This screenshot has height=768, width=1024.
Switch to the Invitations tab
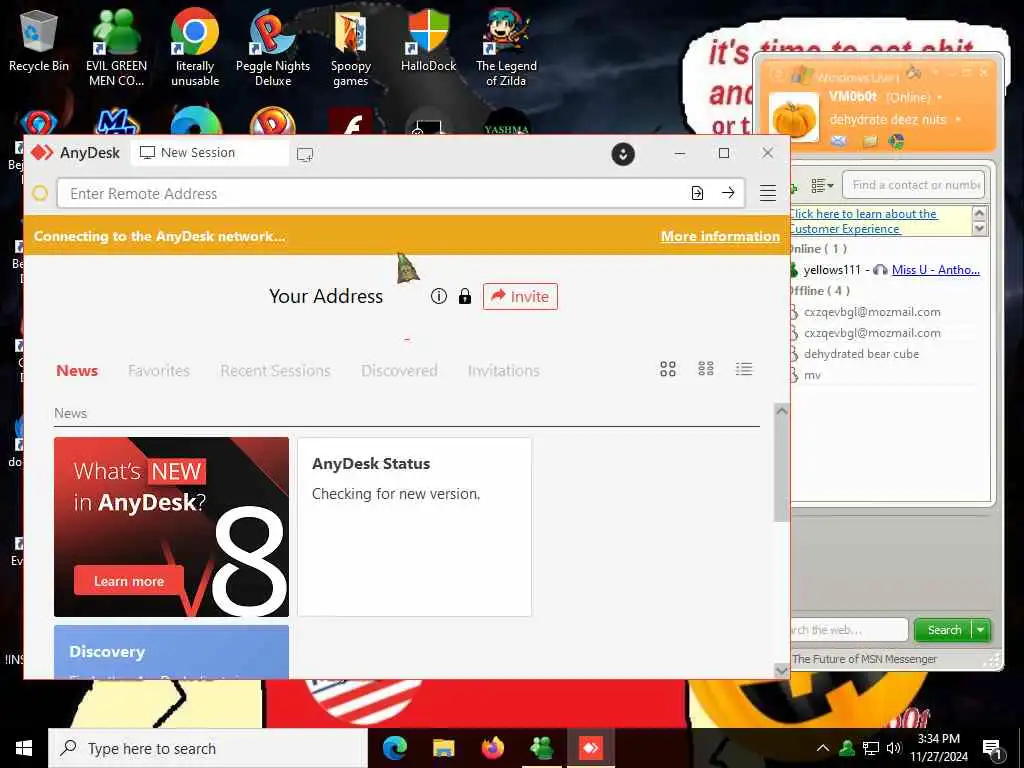pyautogui.click(x=504, y=370)
